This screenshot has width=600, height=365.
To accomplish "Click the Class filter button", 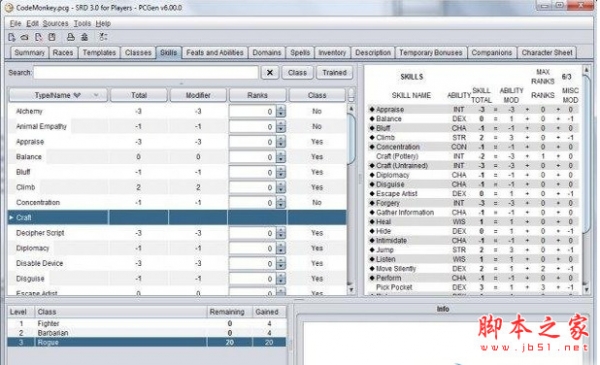I will click(297, 73).
